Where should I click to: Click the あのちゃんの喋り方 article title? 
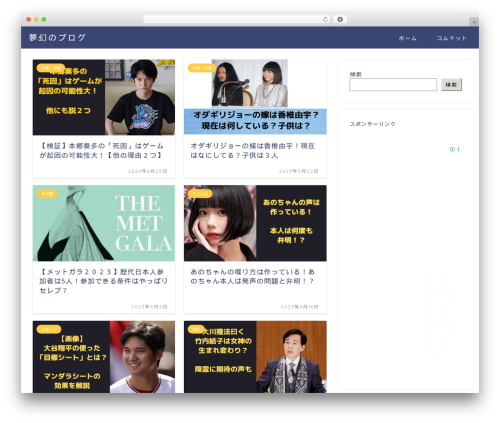click(252, 276)
